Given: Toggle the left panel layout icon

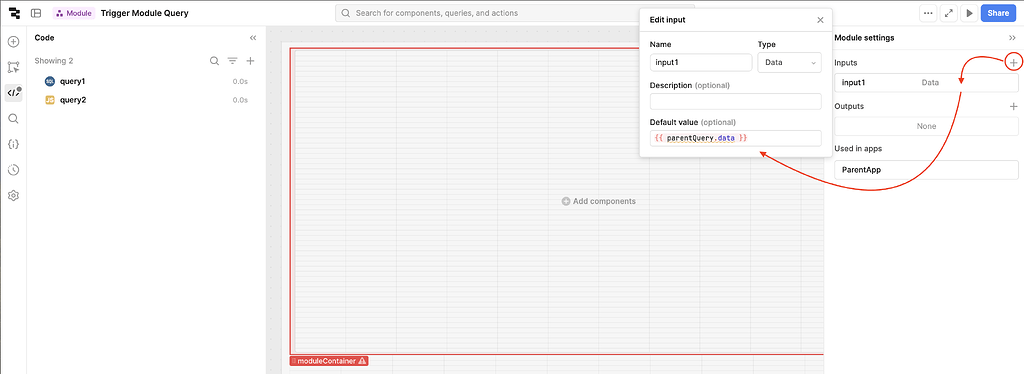Looking at the screenshot, I should 36,13.
